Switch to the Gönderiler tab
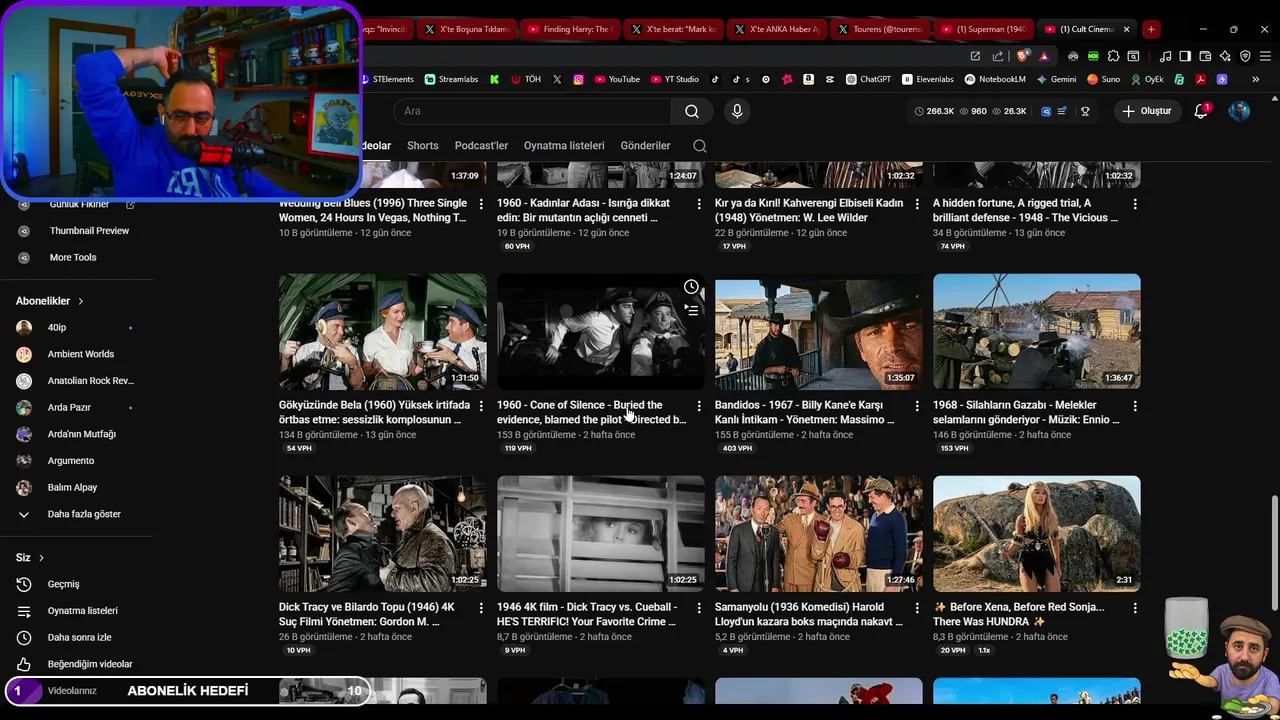Viewport: 1280px width, 720px height. pyautogui.click(x=645, y=146)
